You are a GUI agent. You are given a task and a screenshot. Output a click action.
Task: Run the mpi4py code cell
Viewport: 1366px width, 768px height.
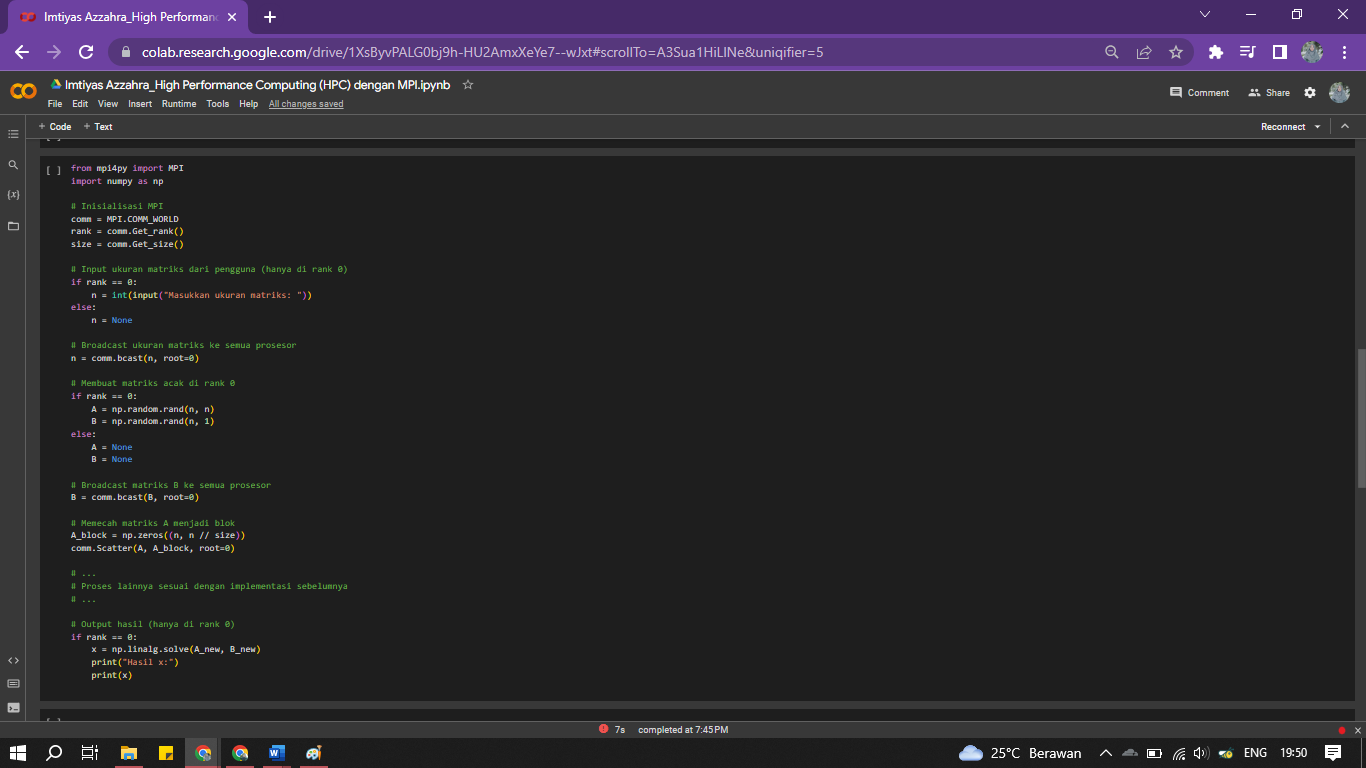click(53, 170)
